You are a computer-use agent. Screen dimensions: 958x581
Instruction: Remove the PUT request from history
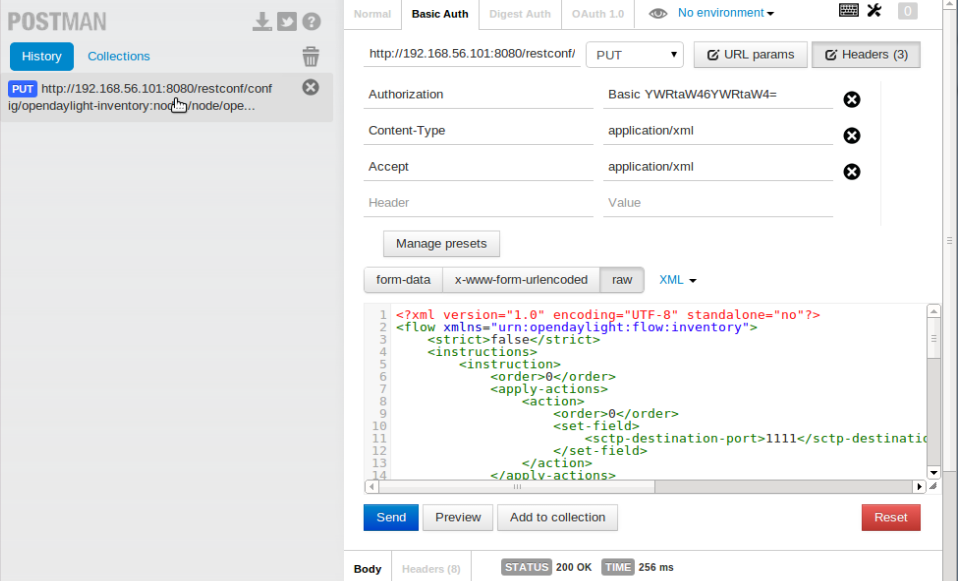pos(310,87)
